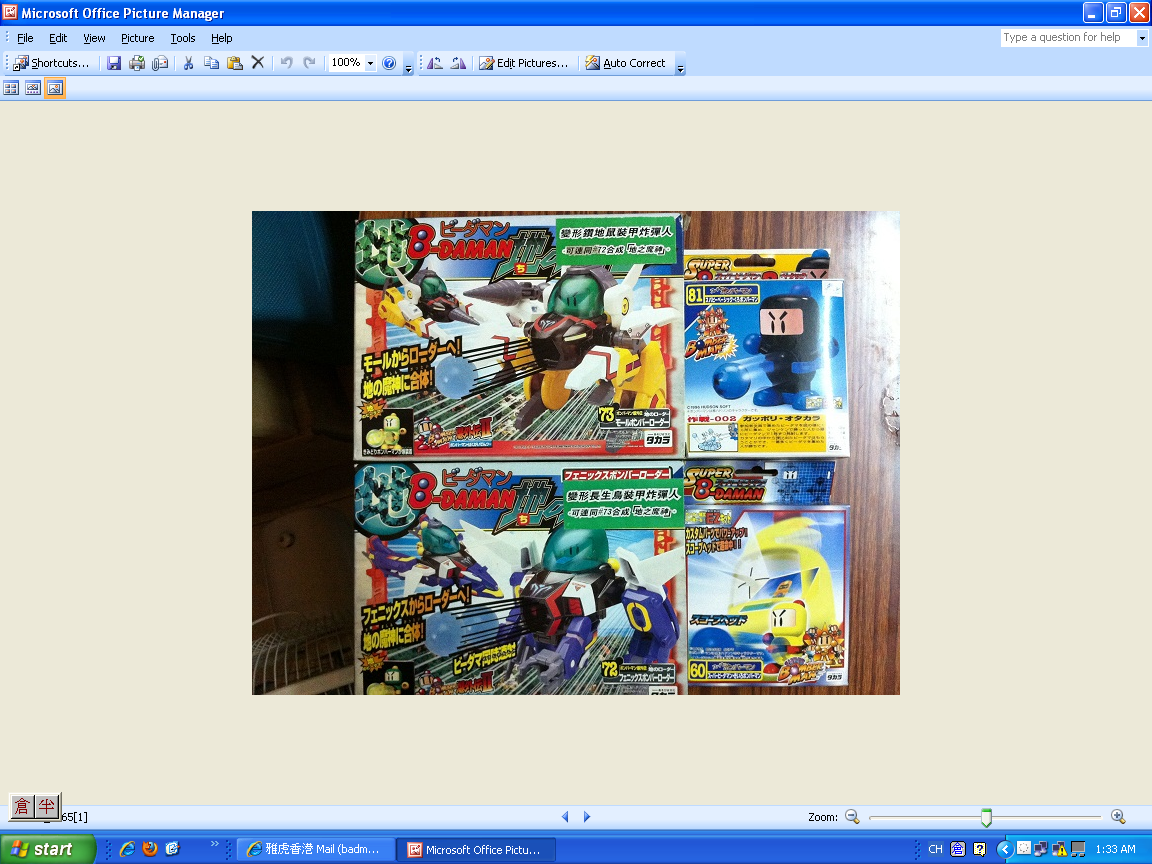Switch to Yahoo Mail taskbar window
Image resolution: width=1152 pixels, height=864 pixels.
[316, 849]
